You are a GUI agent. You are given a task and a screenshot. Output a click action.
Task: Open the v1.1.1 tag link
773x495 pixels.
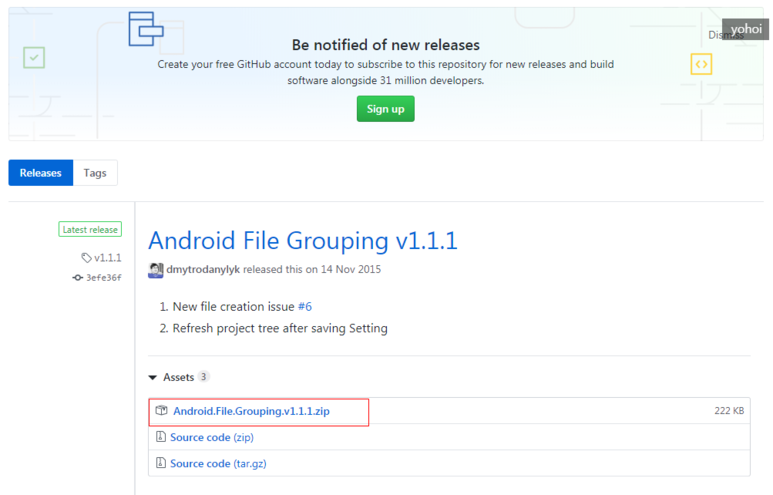(107, 257)
